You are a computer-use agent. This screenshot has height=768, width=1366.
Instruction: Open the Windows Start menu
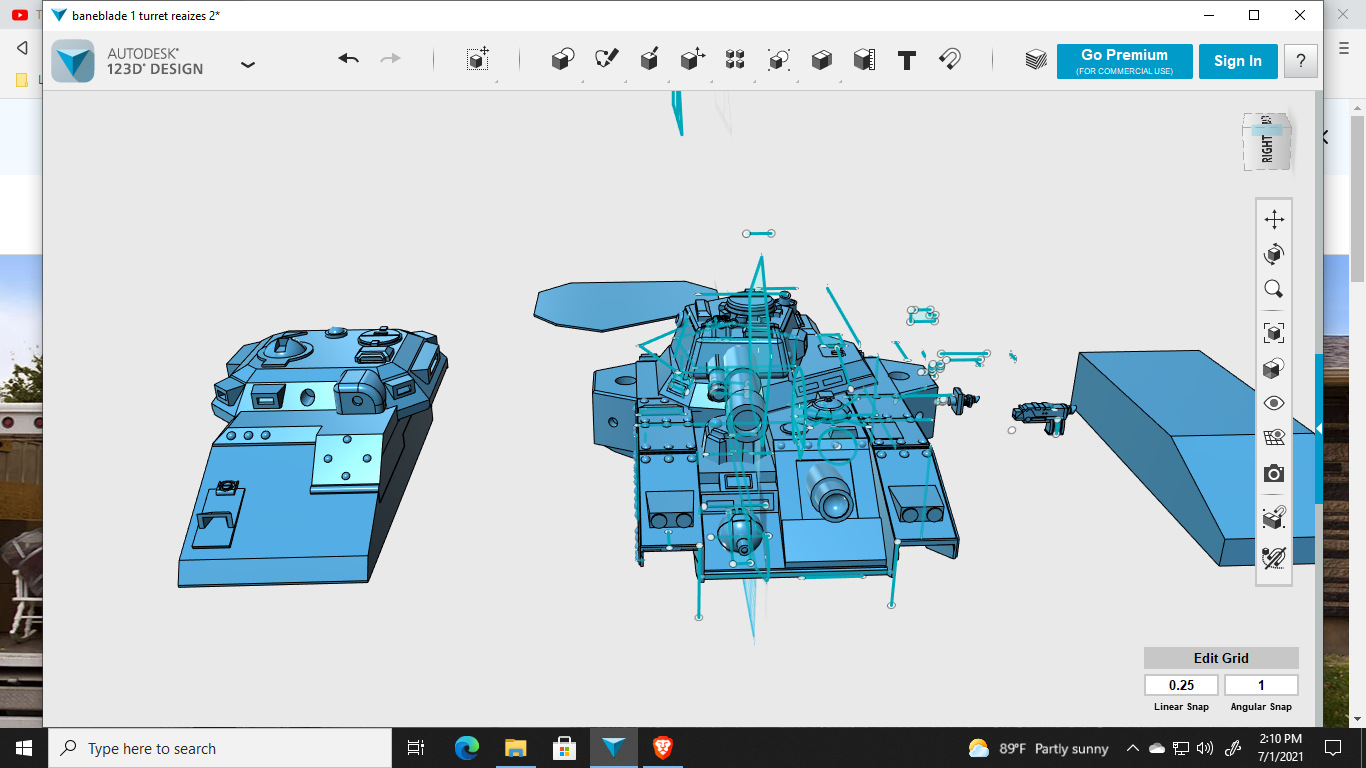point(23,748)
